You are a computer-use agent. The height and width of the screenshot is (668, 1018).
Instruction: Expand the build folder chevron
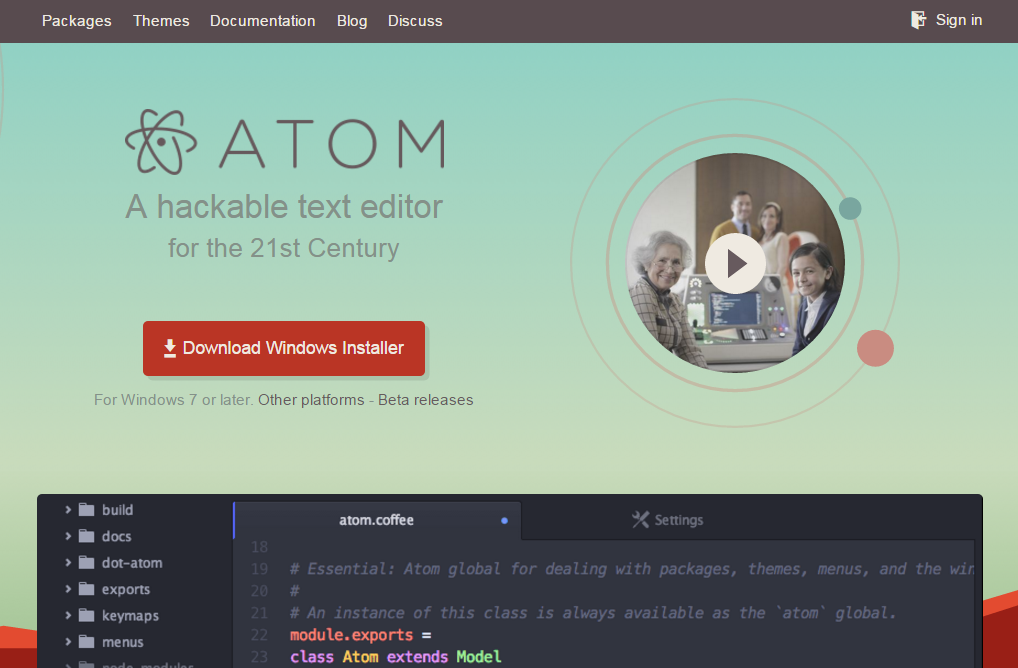[68, 510]
